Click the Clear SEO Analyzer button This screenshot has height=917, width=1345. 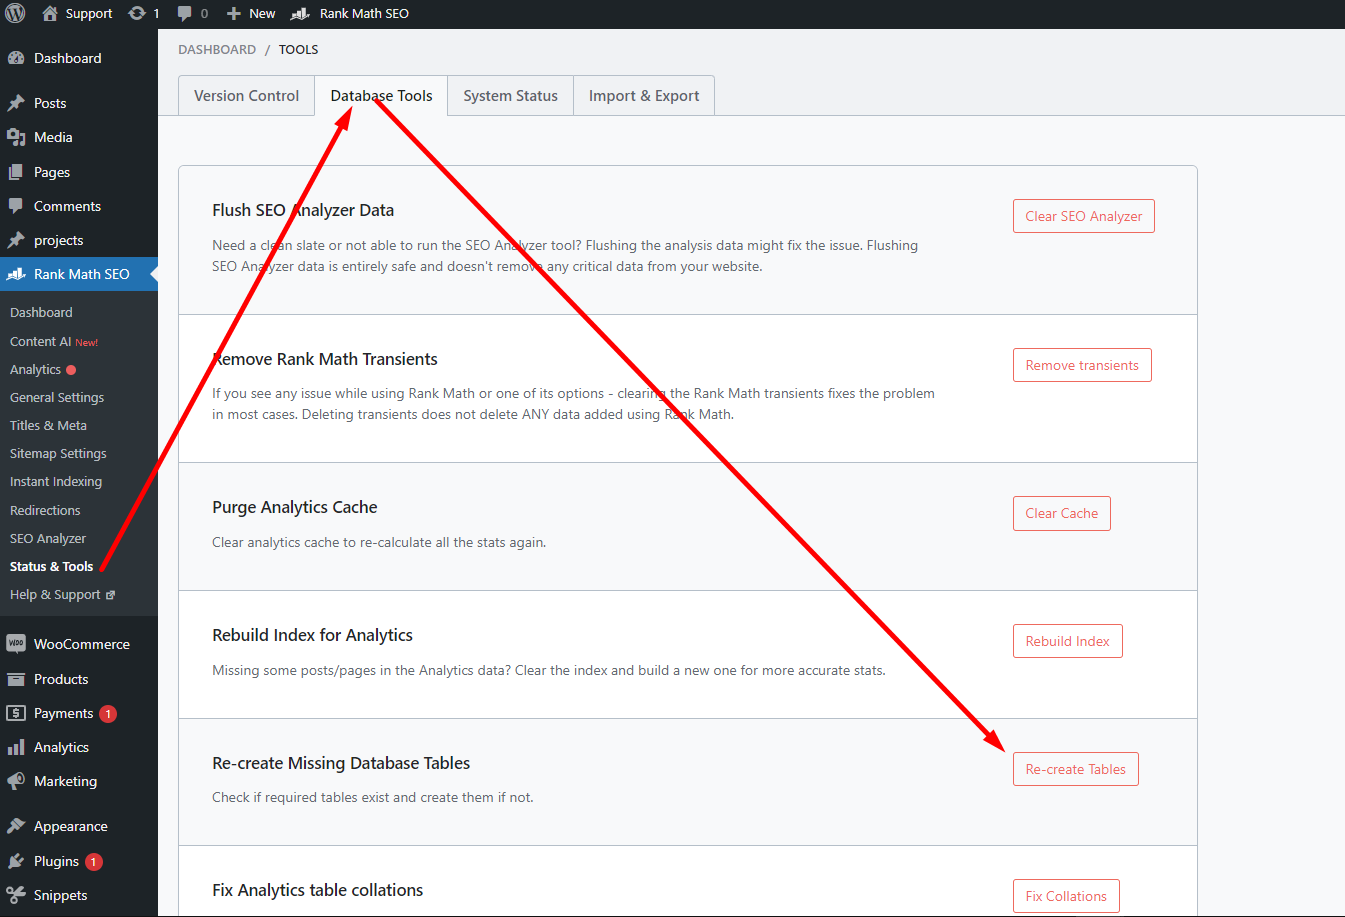(x=1084, y=216)
